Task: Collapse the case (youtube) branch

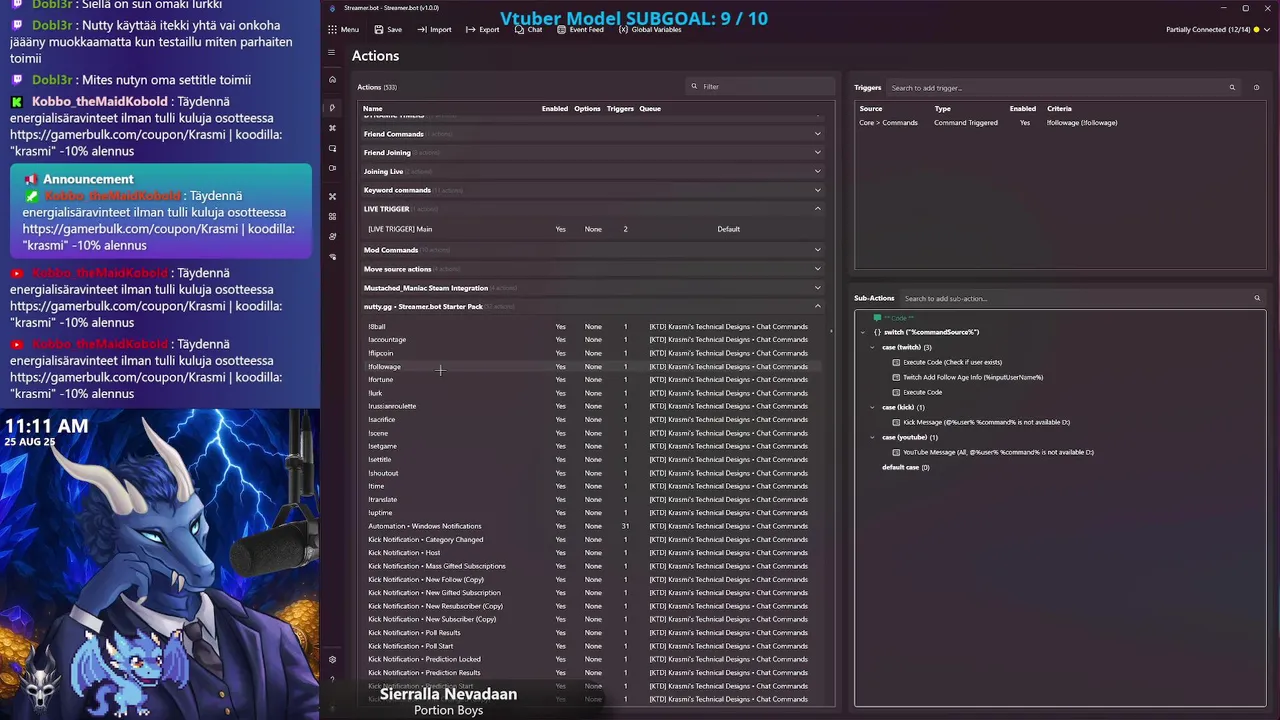Action: pyautogui.click(x=872, y=437)
